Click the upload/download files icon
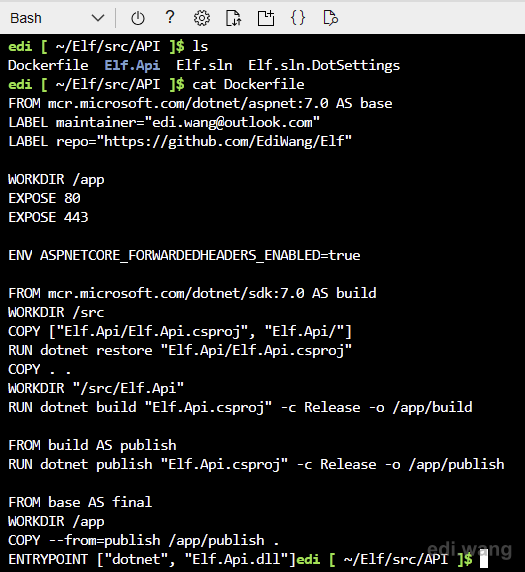Image resolution: width=525 pixels, height=572 pixels. click(233, 18)
